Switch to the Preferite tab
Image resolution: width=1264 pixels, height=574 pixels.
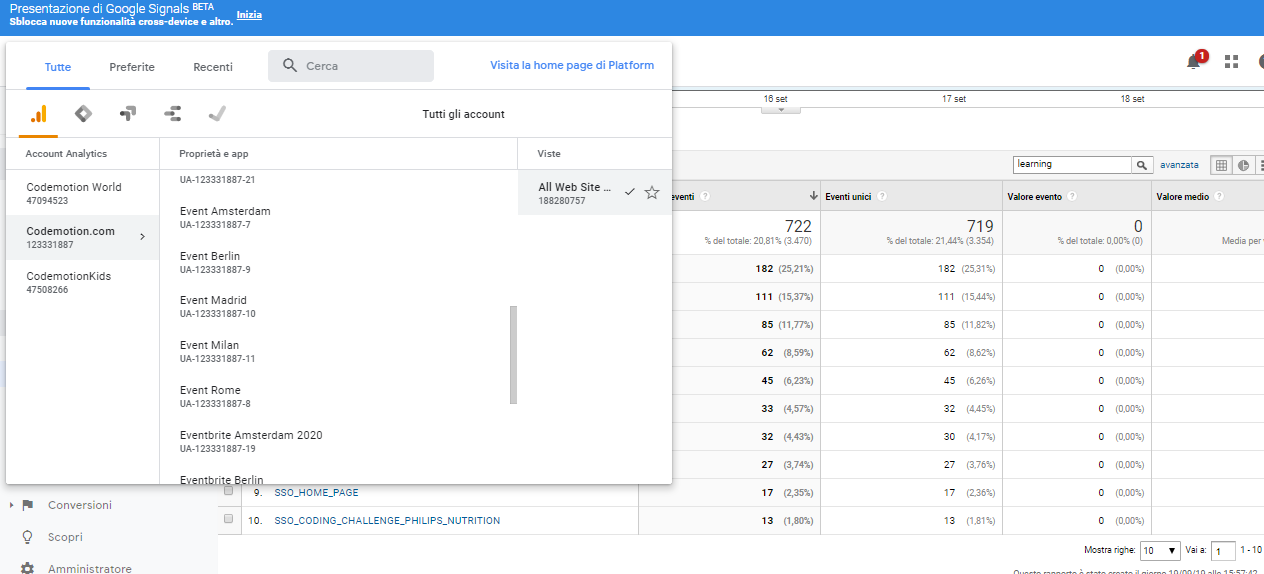point(132,67)
